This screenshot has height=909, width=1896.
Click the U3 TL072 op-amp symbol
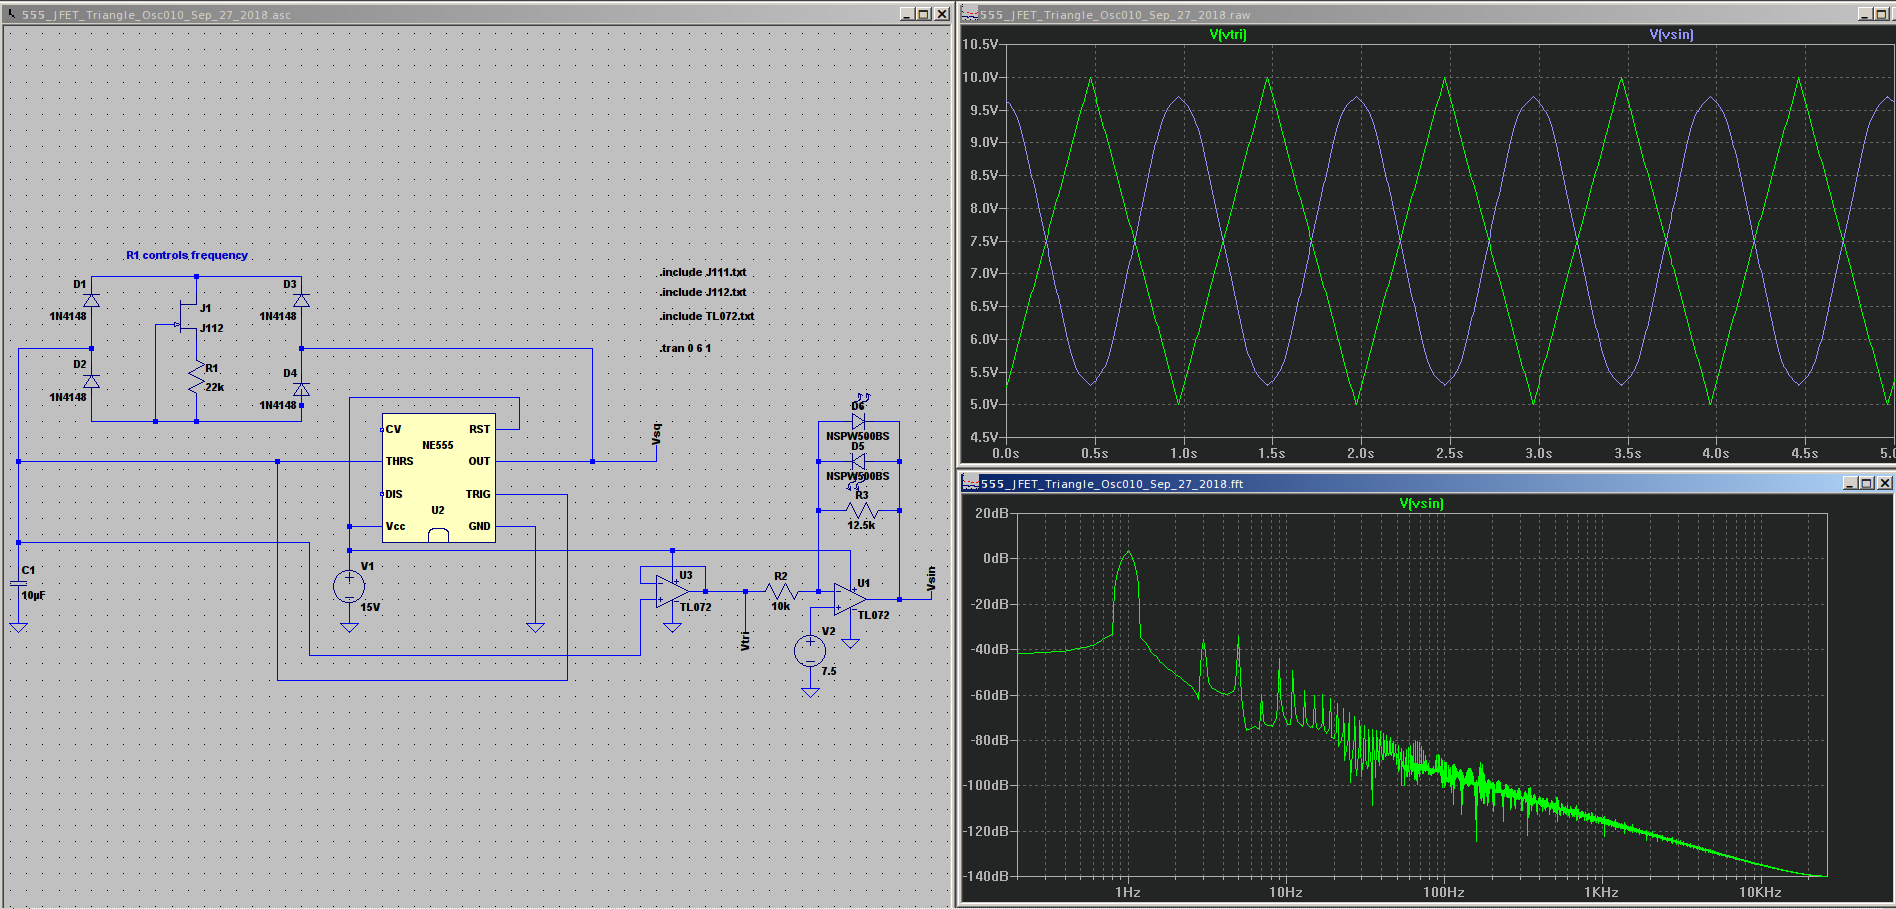672,591
